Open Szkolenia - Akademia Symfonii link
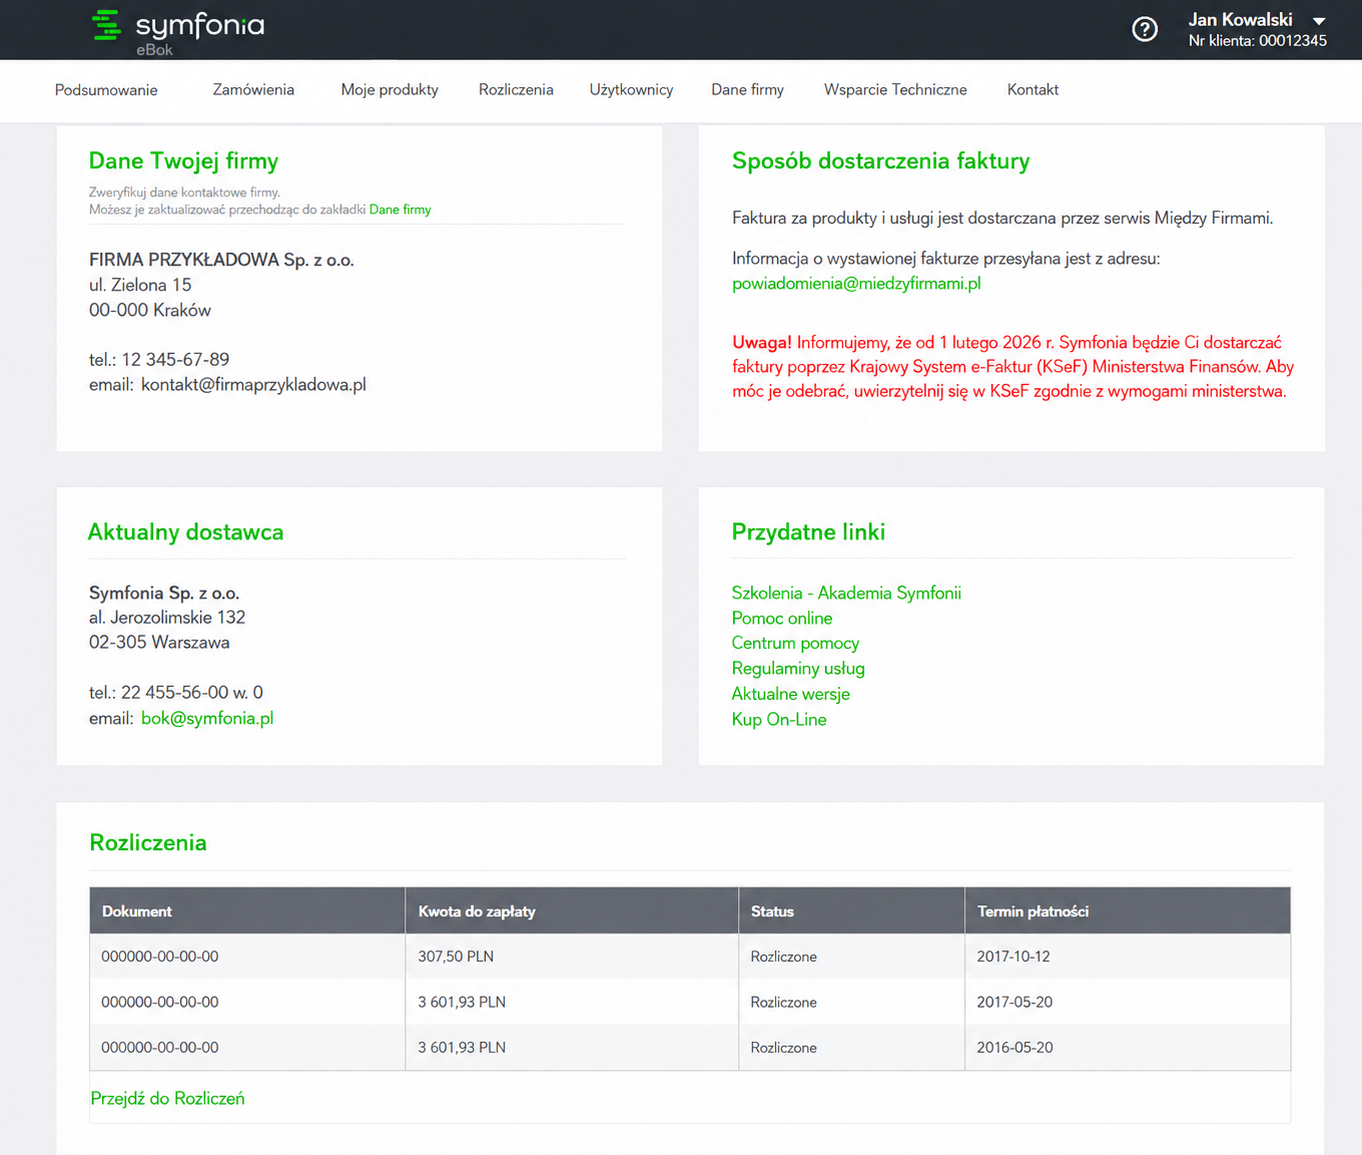The image size is (1362, 1155). click(846, 593)
